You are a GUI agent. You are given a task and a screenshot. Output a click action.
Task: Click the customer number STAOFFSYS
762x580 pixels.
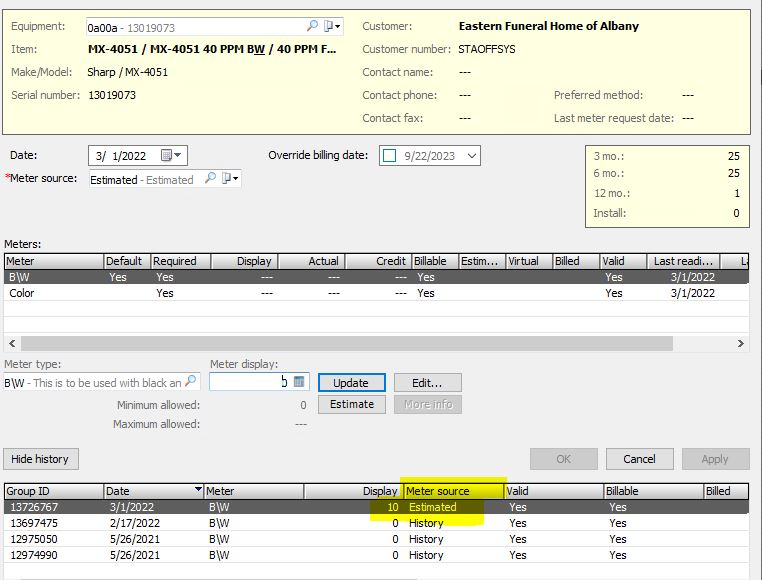tap(486, 49)
